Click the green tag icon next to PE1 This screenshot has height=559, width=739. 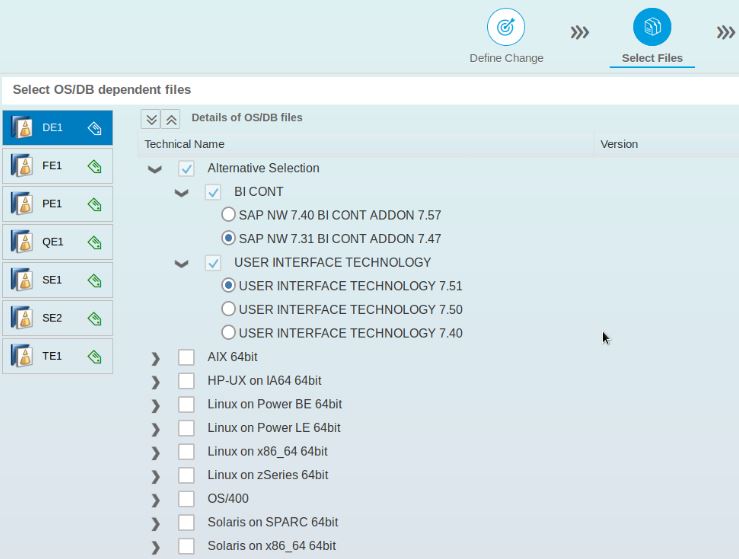(95, 205)
